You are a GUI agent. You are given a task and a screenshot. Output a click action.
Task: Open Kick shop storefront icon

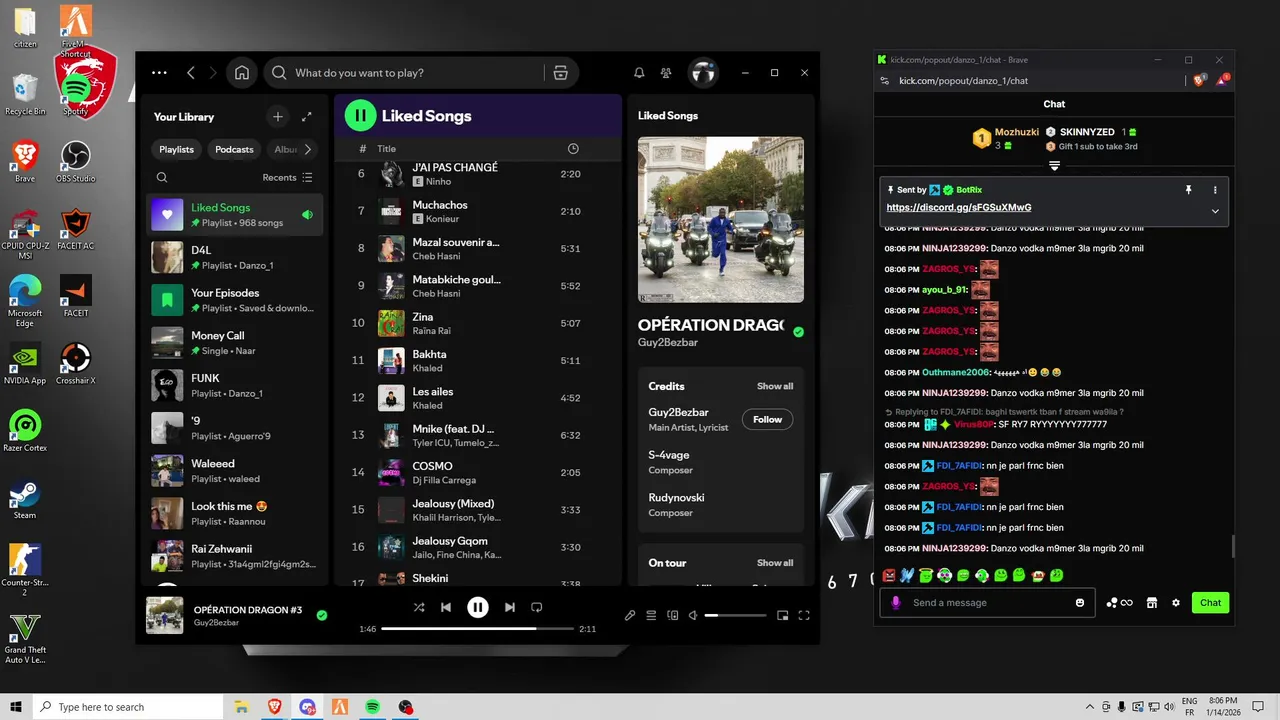click(1152, 603)
